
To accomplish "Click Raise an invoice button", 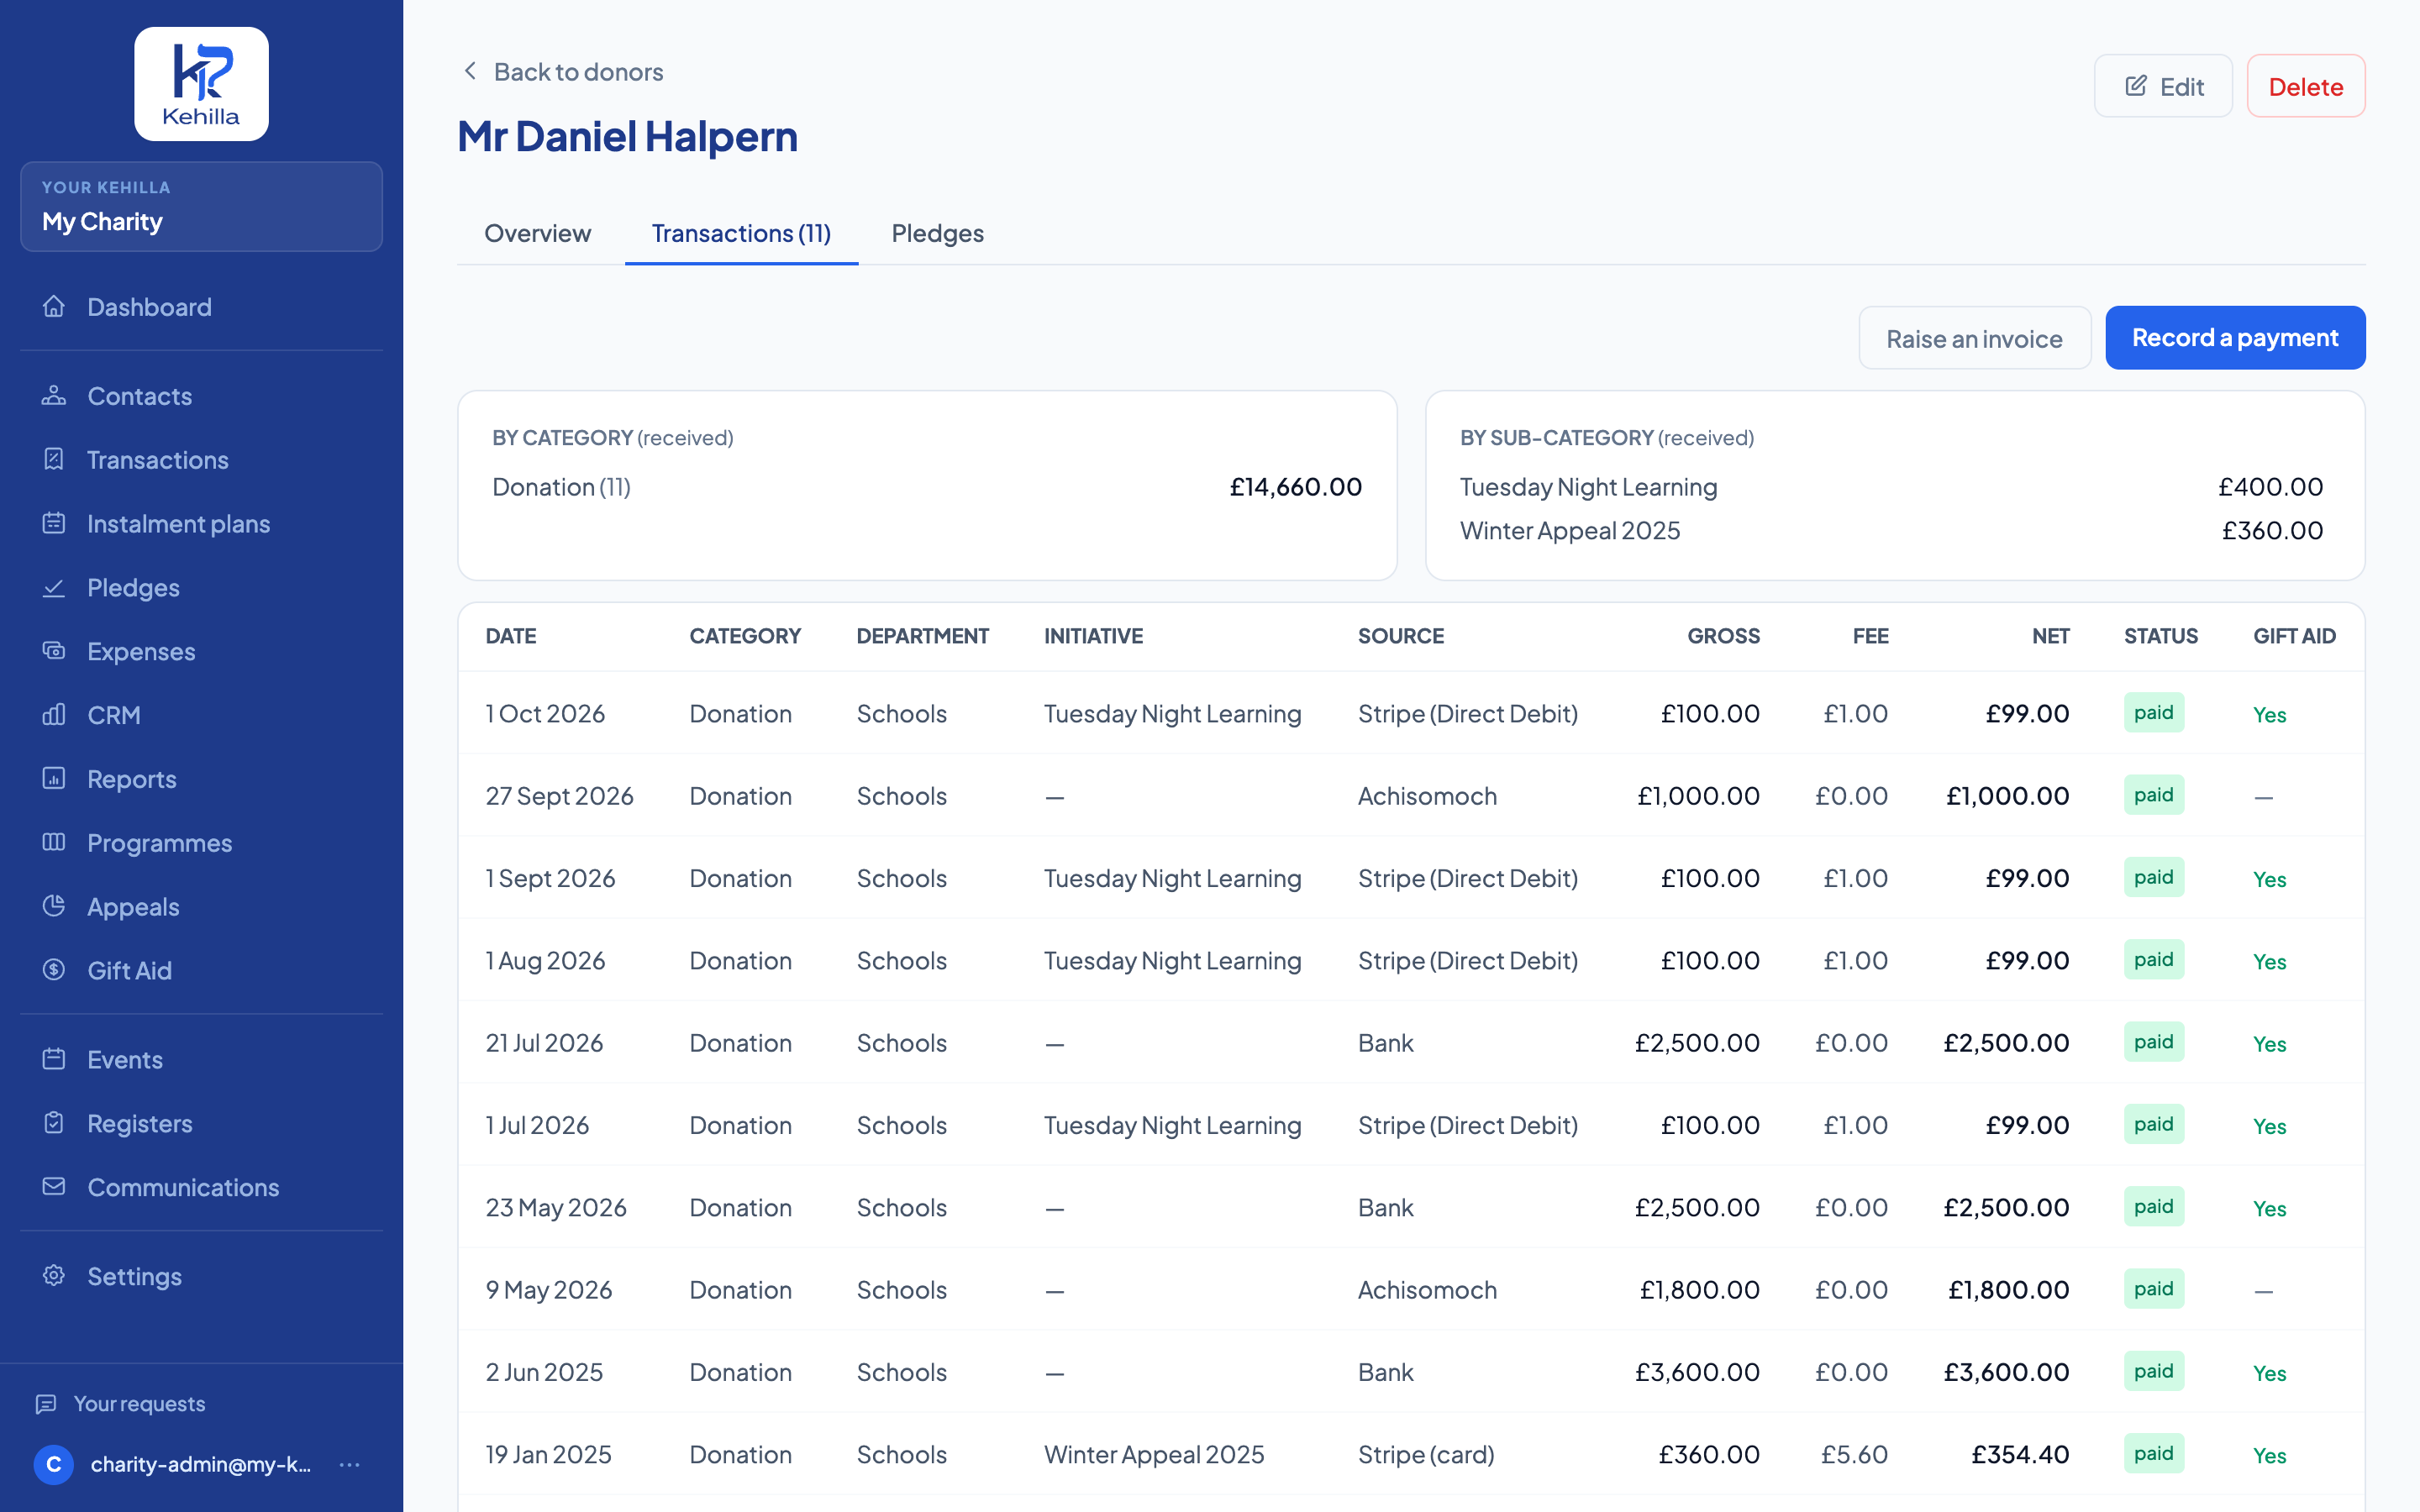I will pyautogui.click(x=1974, y=338).
